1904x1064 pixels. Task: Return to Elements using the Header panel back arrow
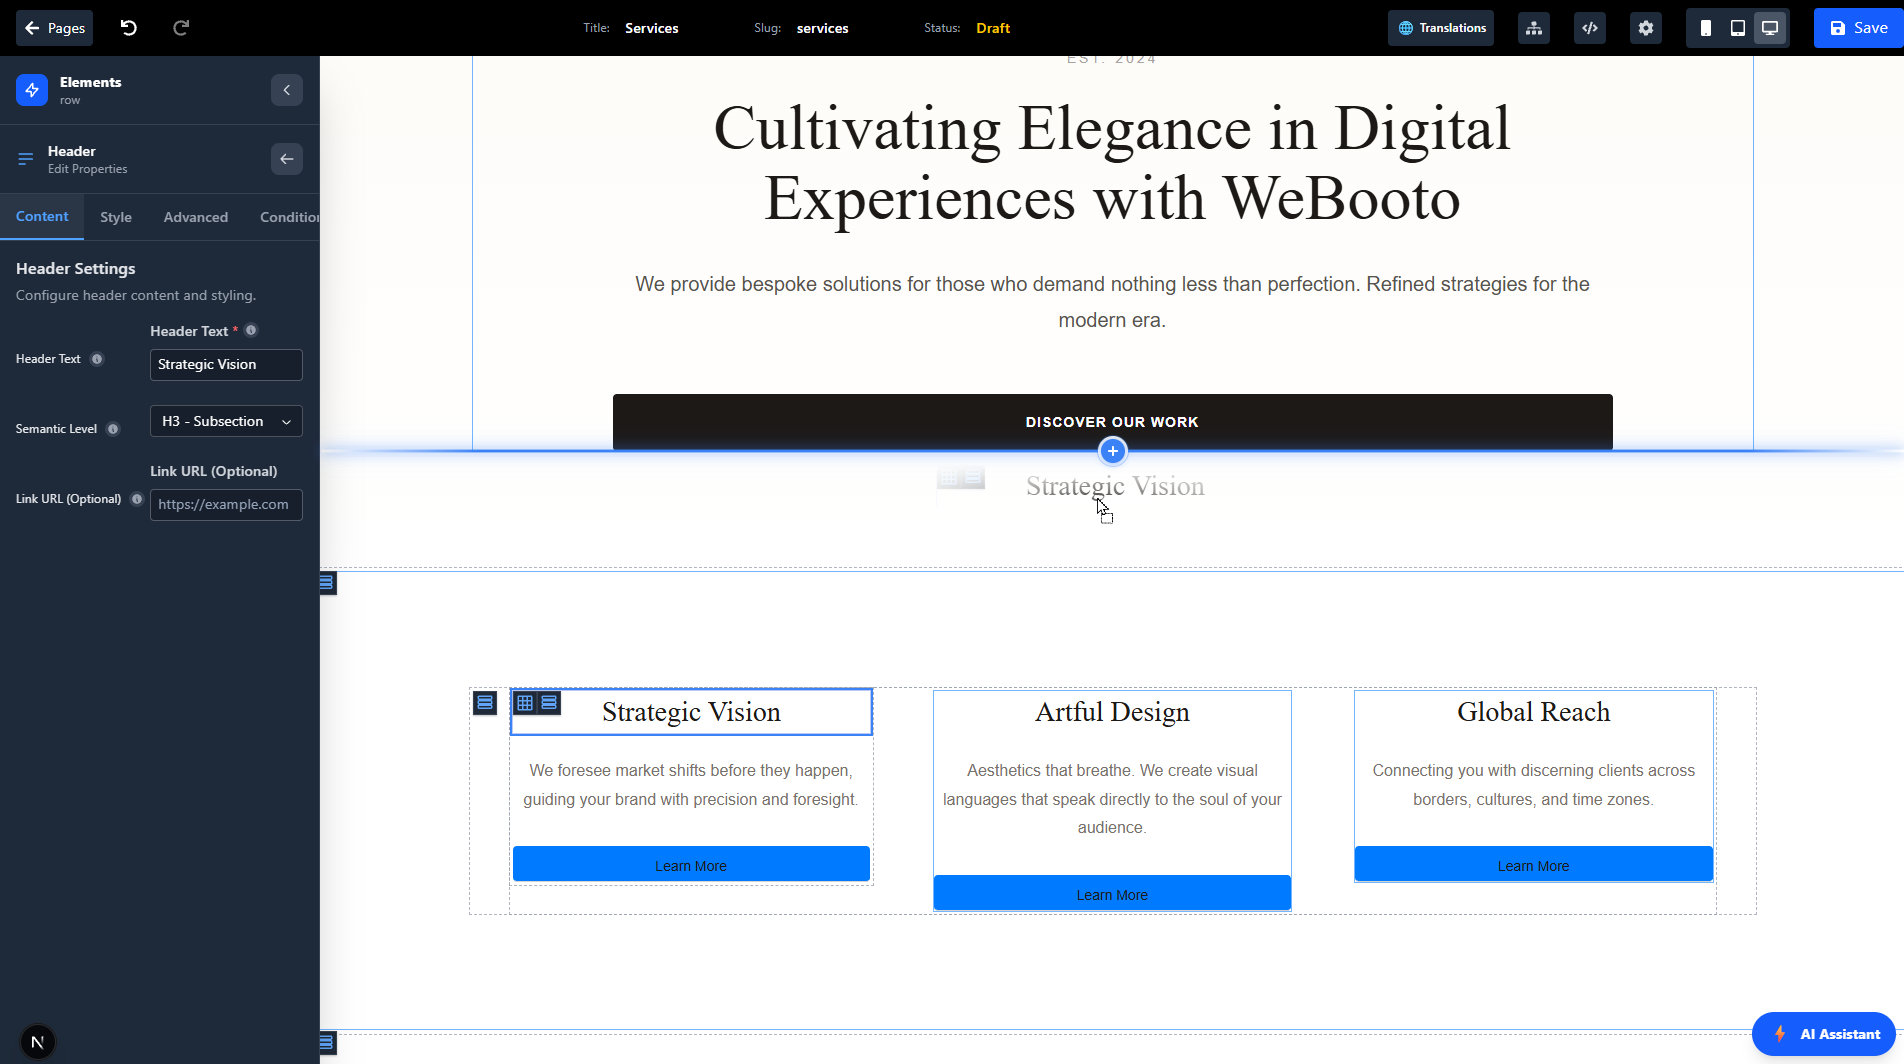click(286, 158)
